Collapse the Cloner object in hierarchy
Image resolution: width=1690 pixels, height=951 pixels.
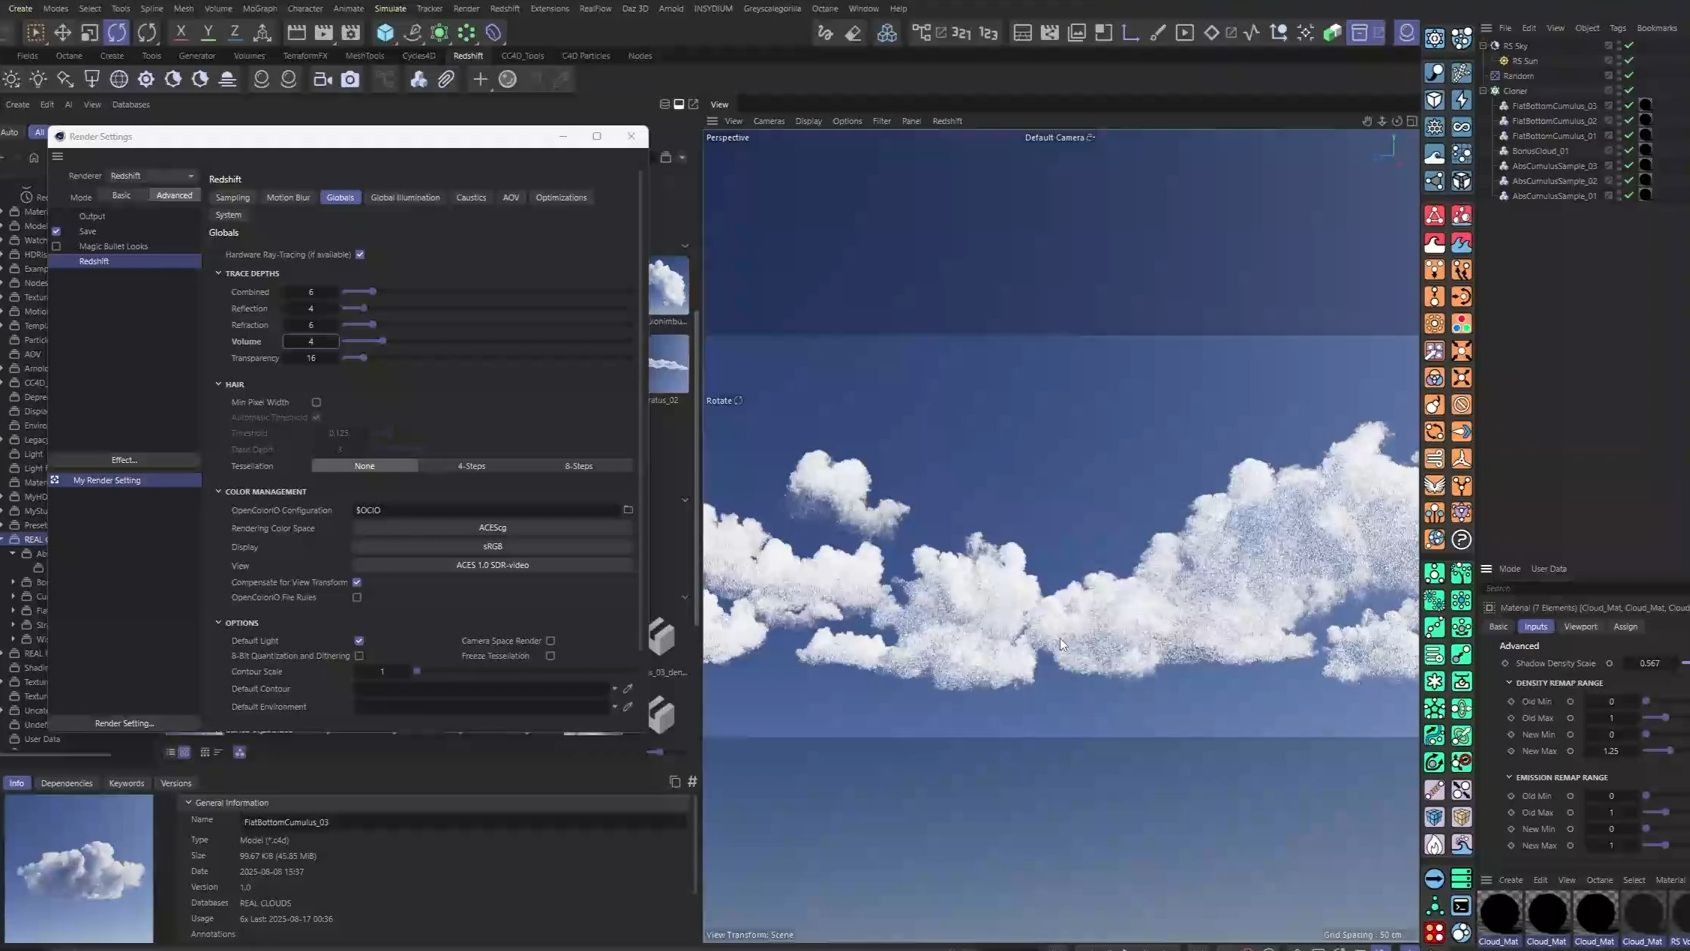[x=1484, y=91]
